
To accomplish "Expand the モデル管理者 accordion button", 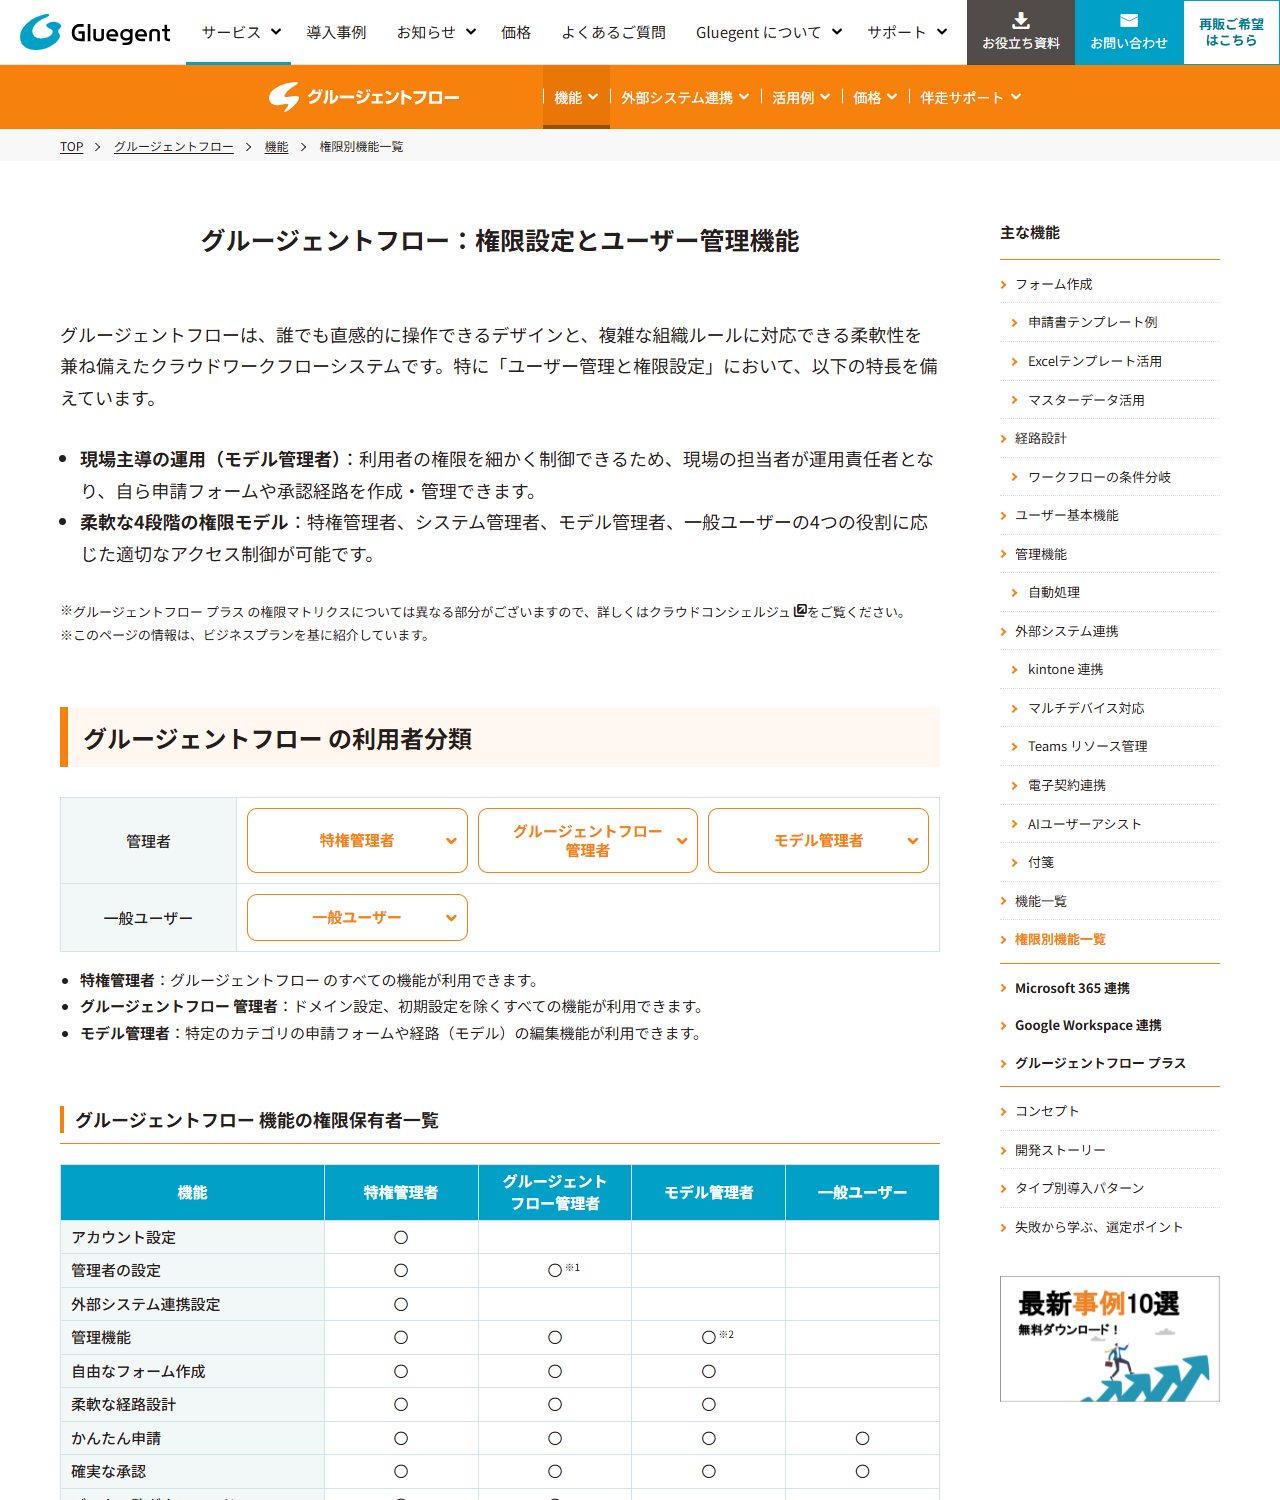I will pyautogui.click(x=818, y=840).
